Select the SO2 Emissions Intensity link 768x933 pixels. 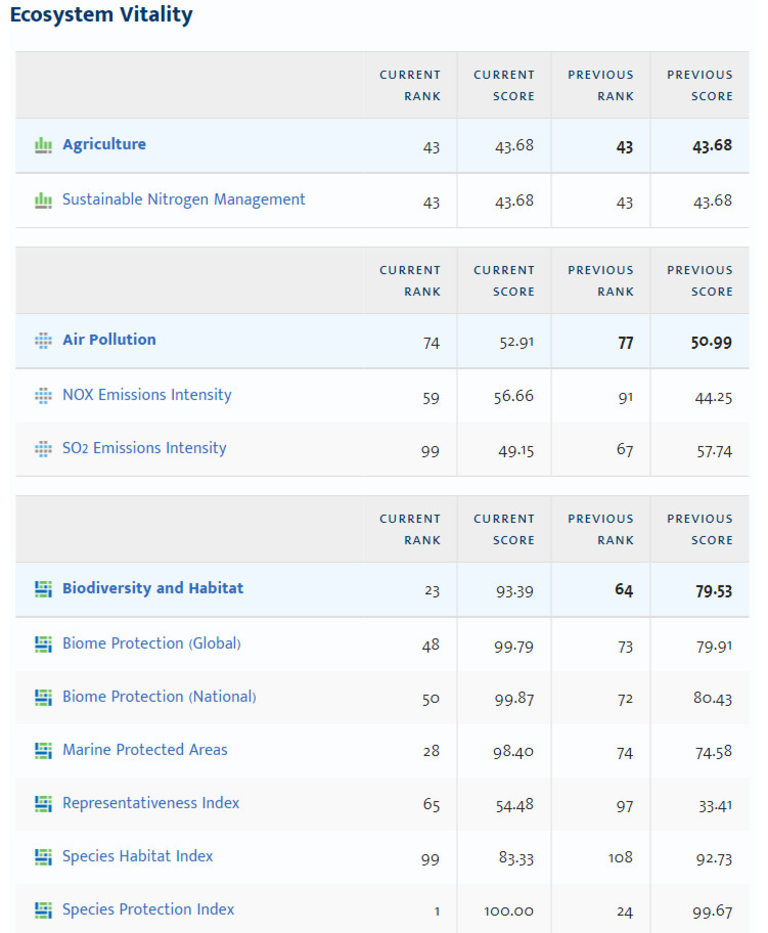pyautogui.click(x=144, y=448)
